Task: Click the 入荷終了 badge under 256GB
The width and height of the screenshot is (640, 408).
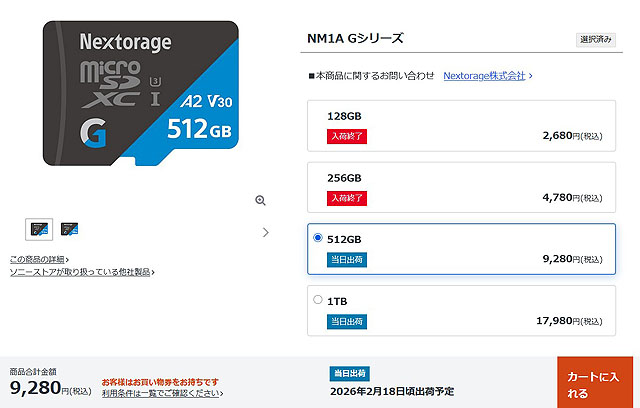Action: [x=347, y=198]
